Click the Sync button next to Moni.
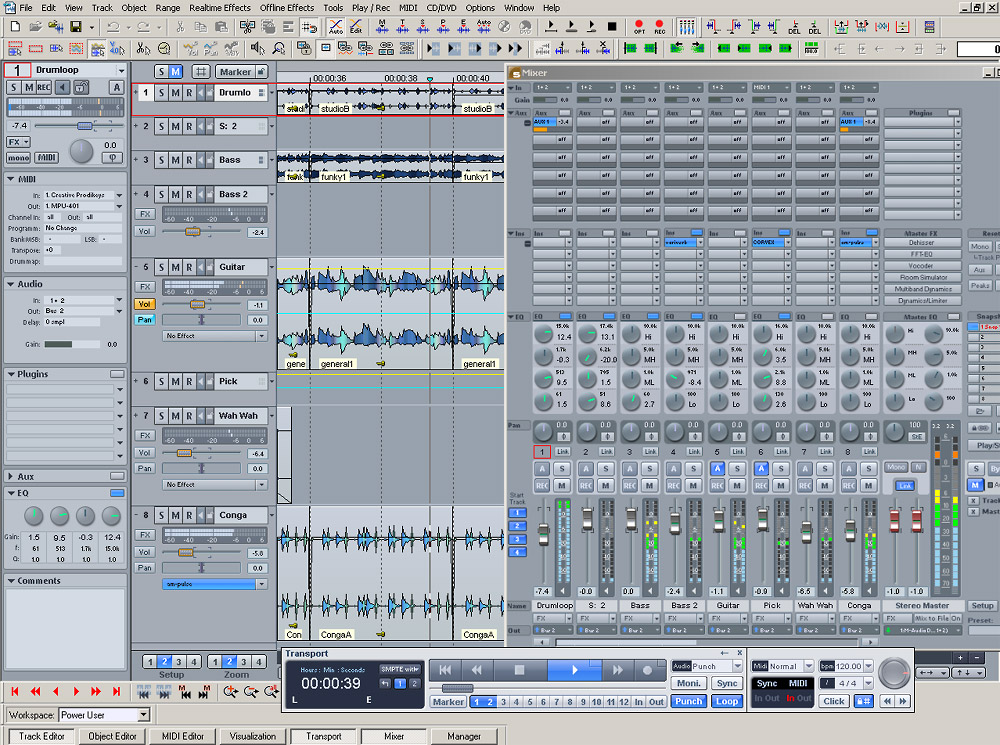Image resolution: width=1000 pixels, height=745 pixels. point(726,683)
